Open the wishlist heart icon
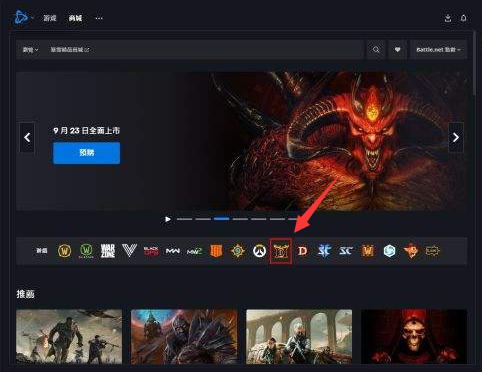Viewport: 482px width, 372px height. [x=397, y=50]
